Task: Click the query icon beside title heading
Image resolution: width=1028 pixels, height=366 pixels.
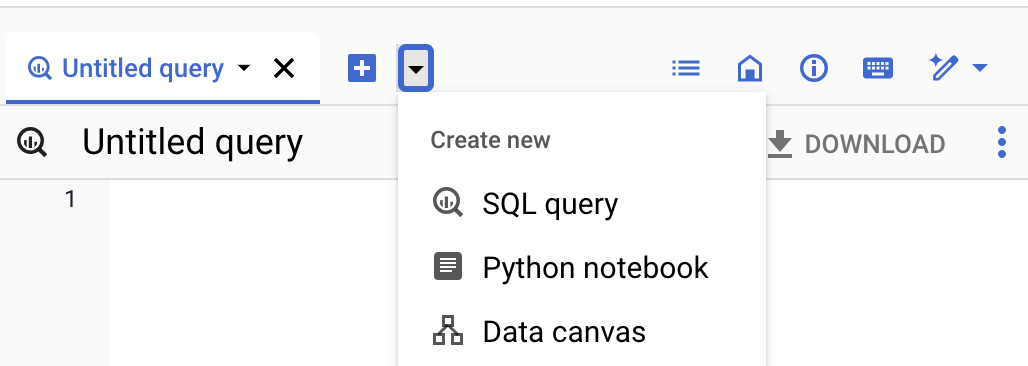Action: pyautogui.click(x=31, y=142)
